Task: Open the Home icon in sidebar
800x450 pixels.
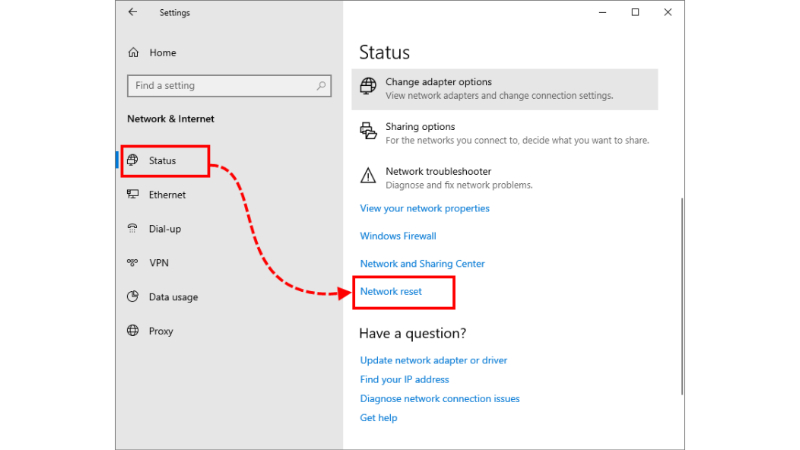Action: pyautogui.click(x=134, y=53)
